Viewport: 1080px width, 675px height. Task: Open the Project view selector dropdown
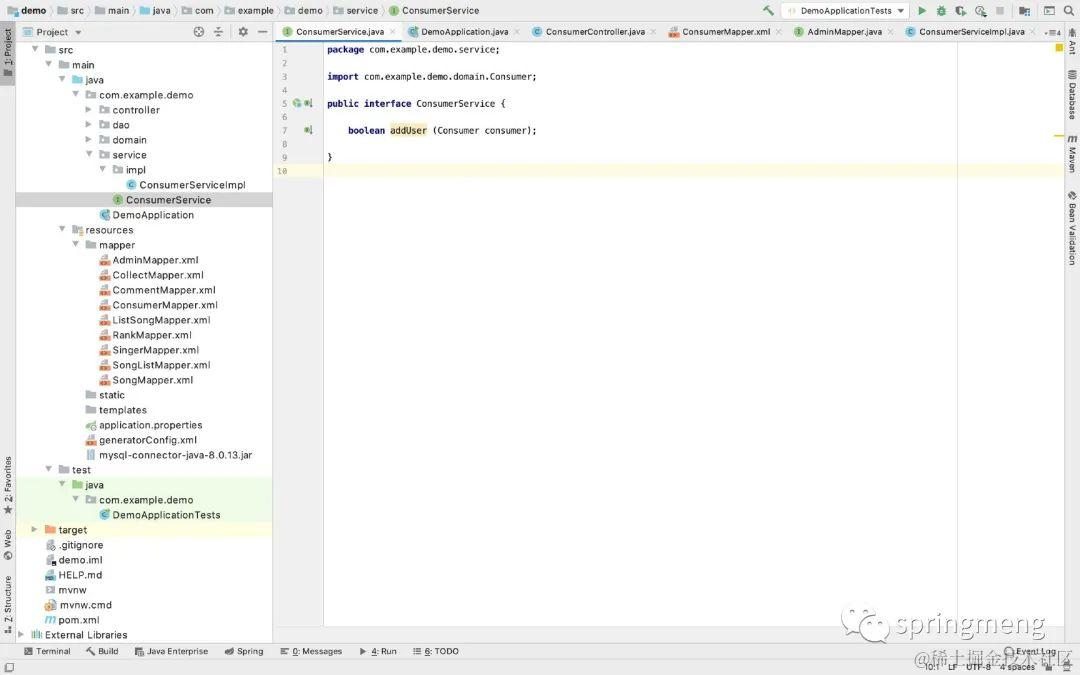[x=52, y=32]
